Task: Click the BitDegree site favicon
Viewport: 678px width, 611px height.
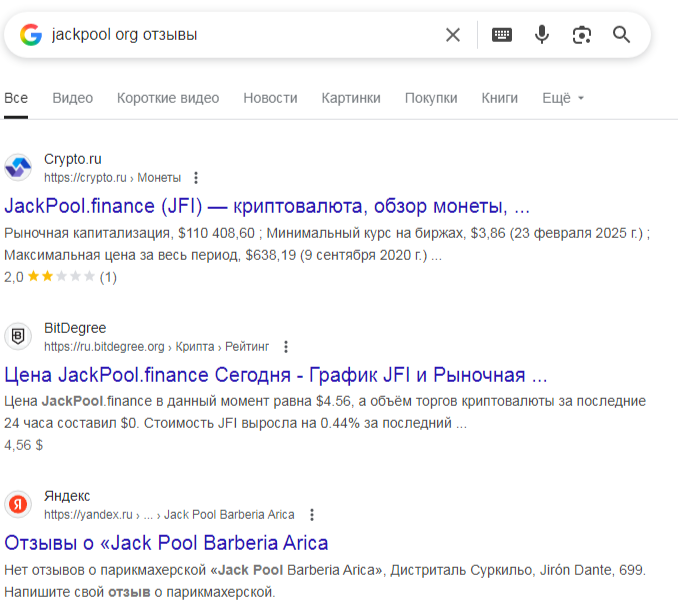Action: tap(19, 337)
